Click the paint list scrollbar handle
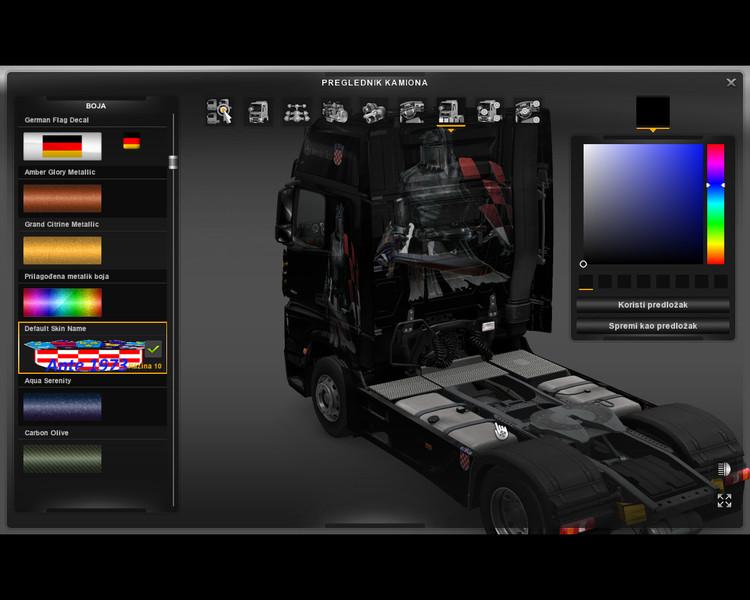750x600 pixels. pyautogui.click(x=173, y=163)
